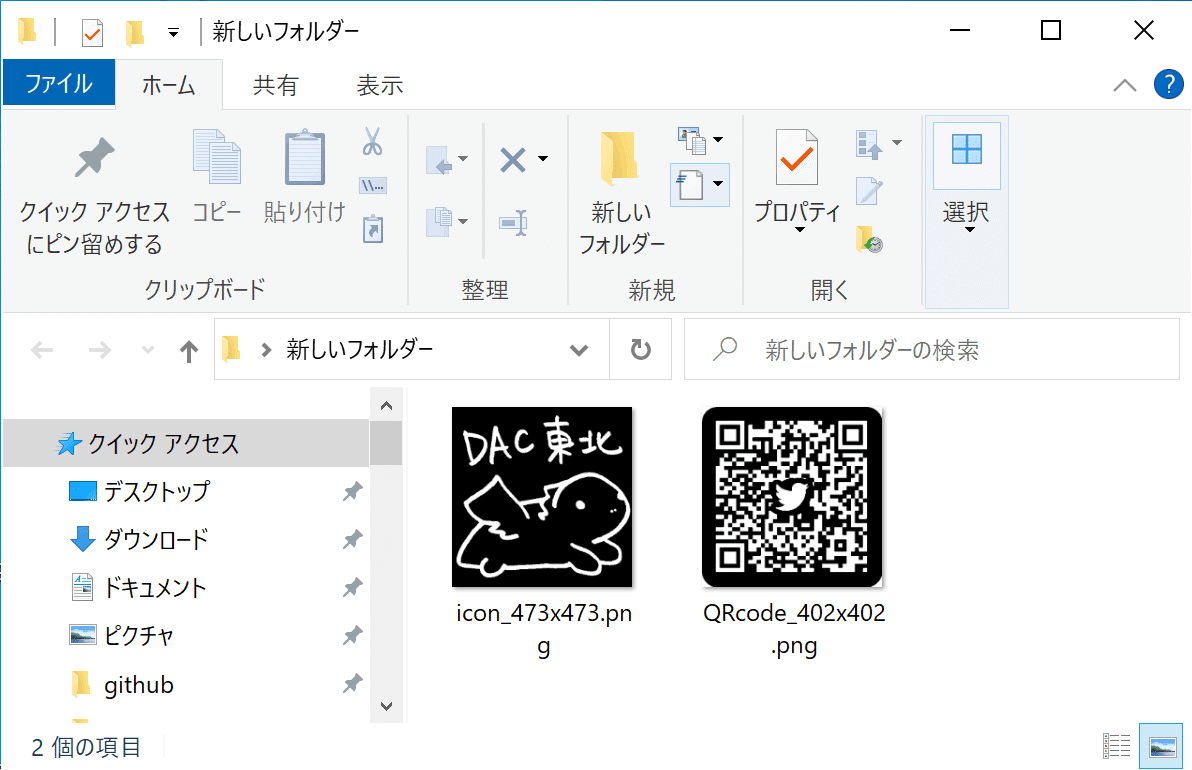Select the ホーム ribbon tab
Viewport: 1192px width, 770px height.
click(169, 84)
